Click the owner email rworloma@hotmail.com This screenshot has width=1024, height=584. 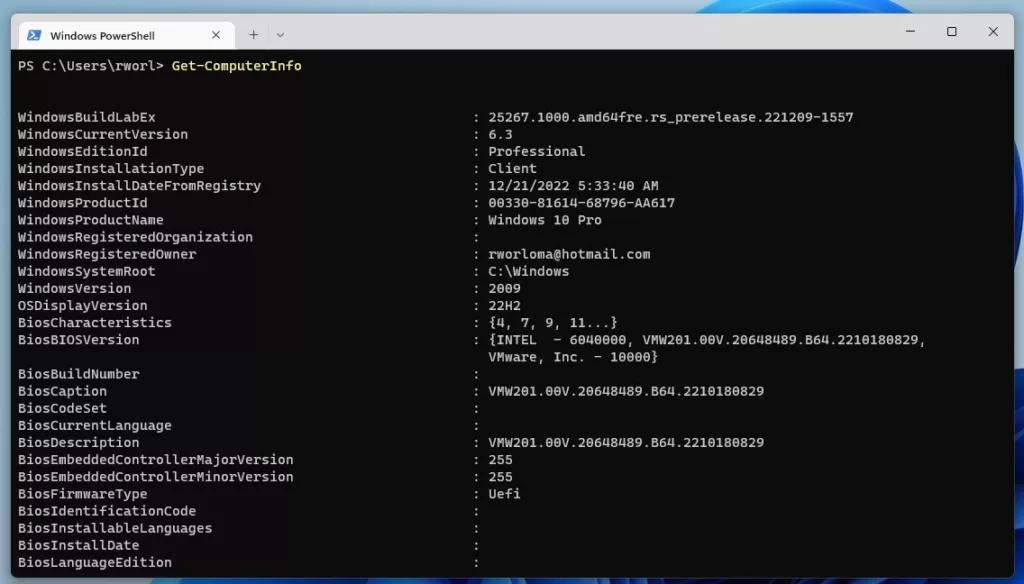coord(569,254)
